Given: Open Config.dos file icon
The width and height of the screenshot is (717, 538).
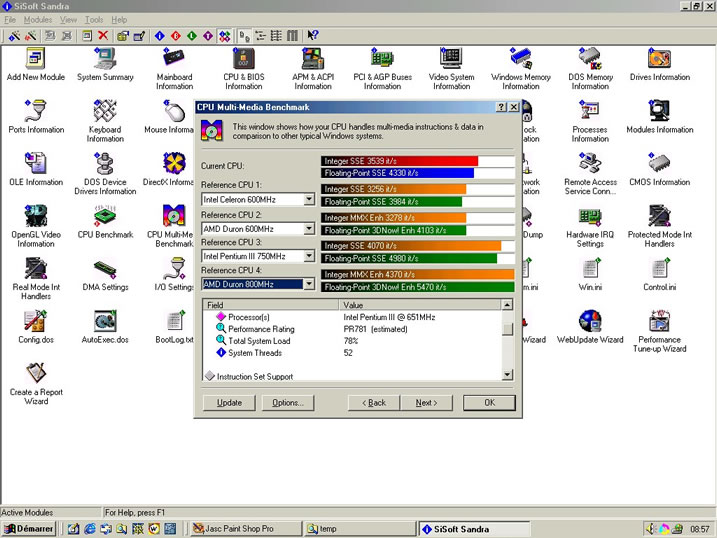Looking at the screenshot, I should [36, 327].
